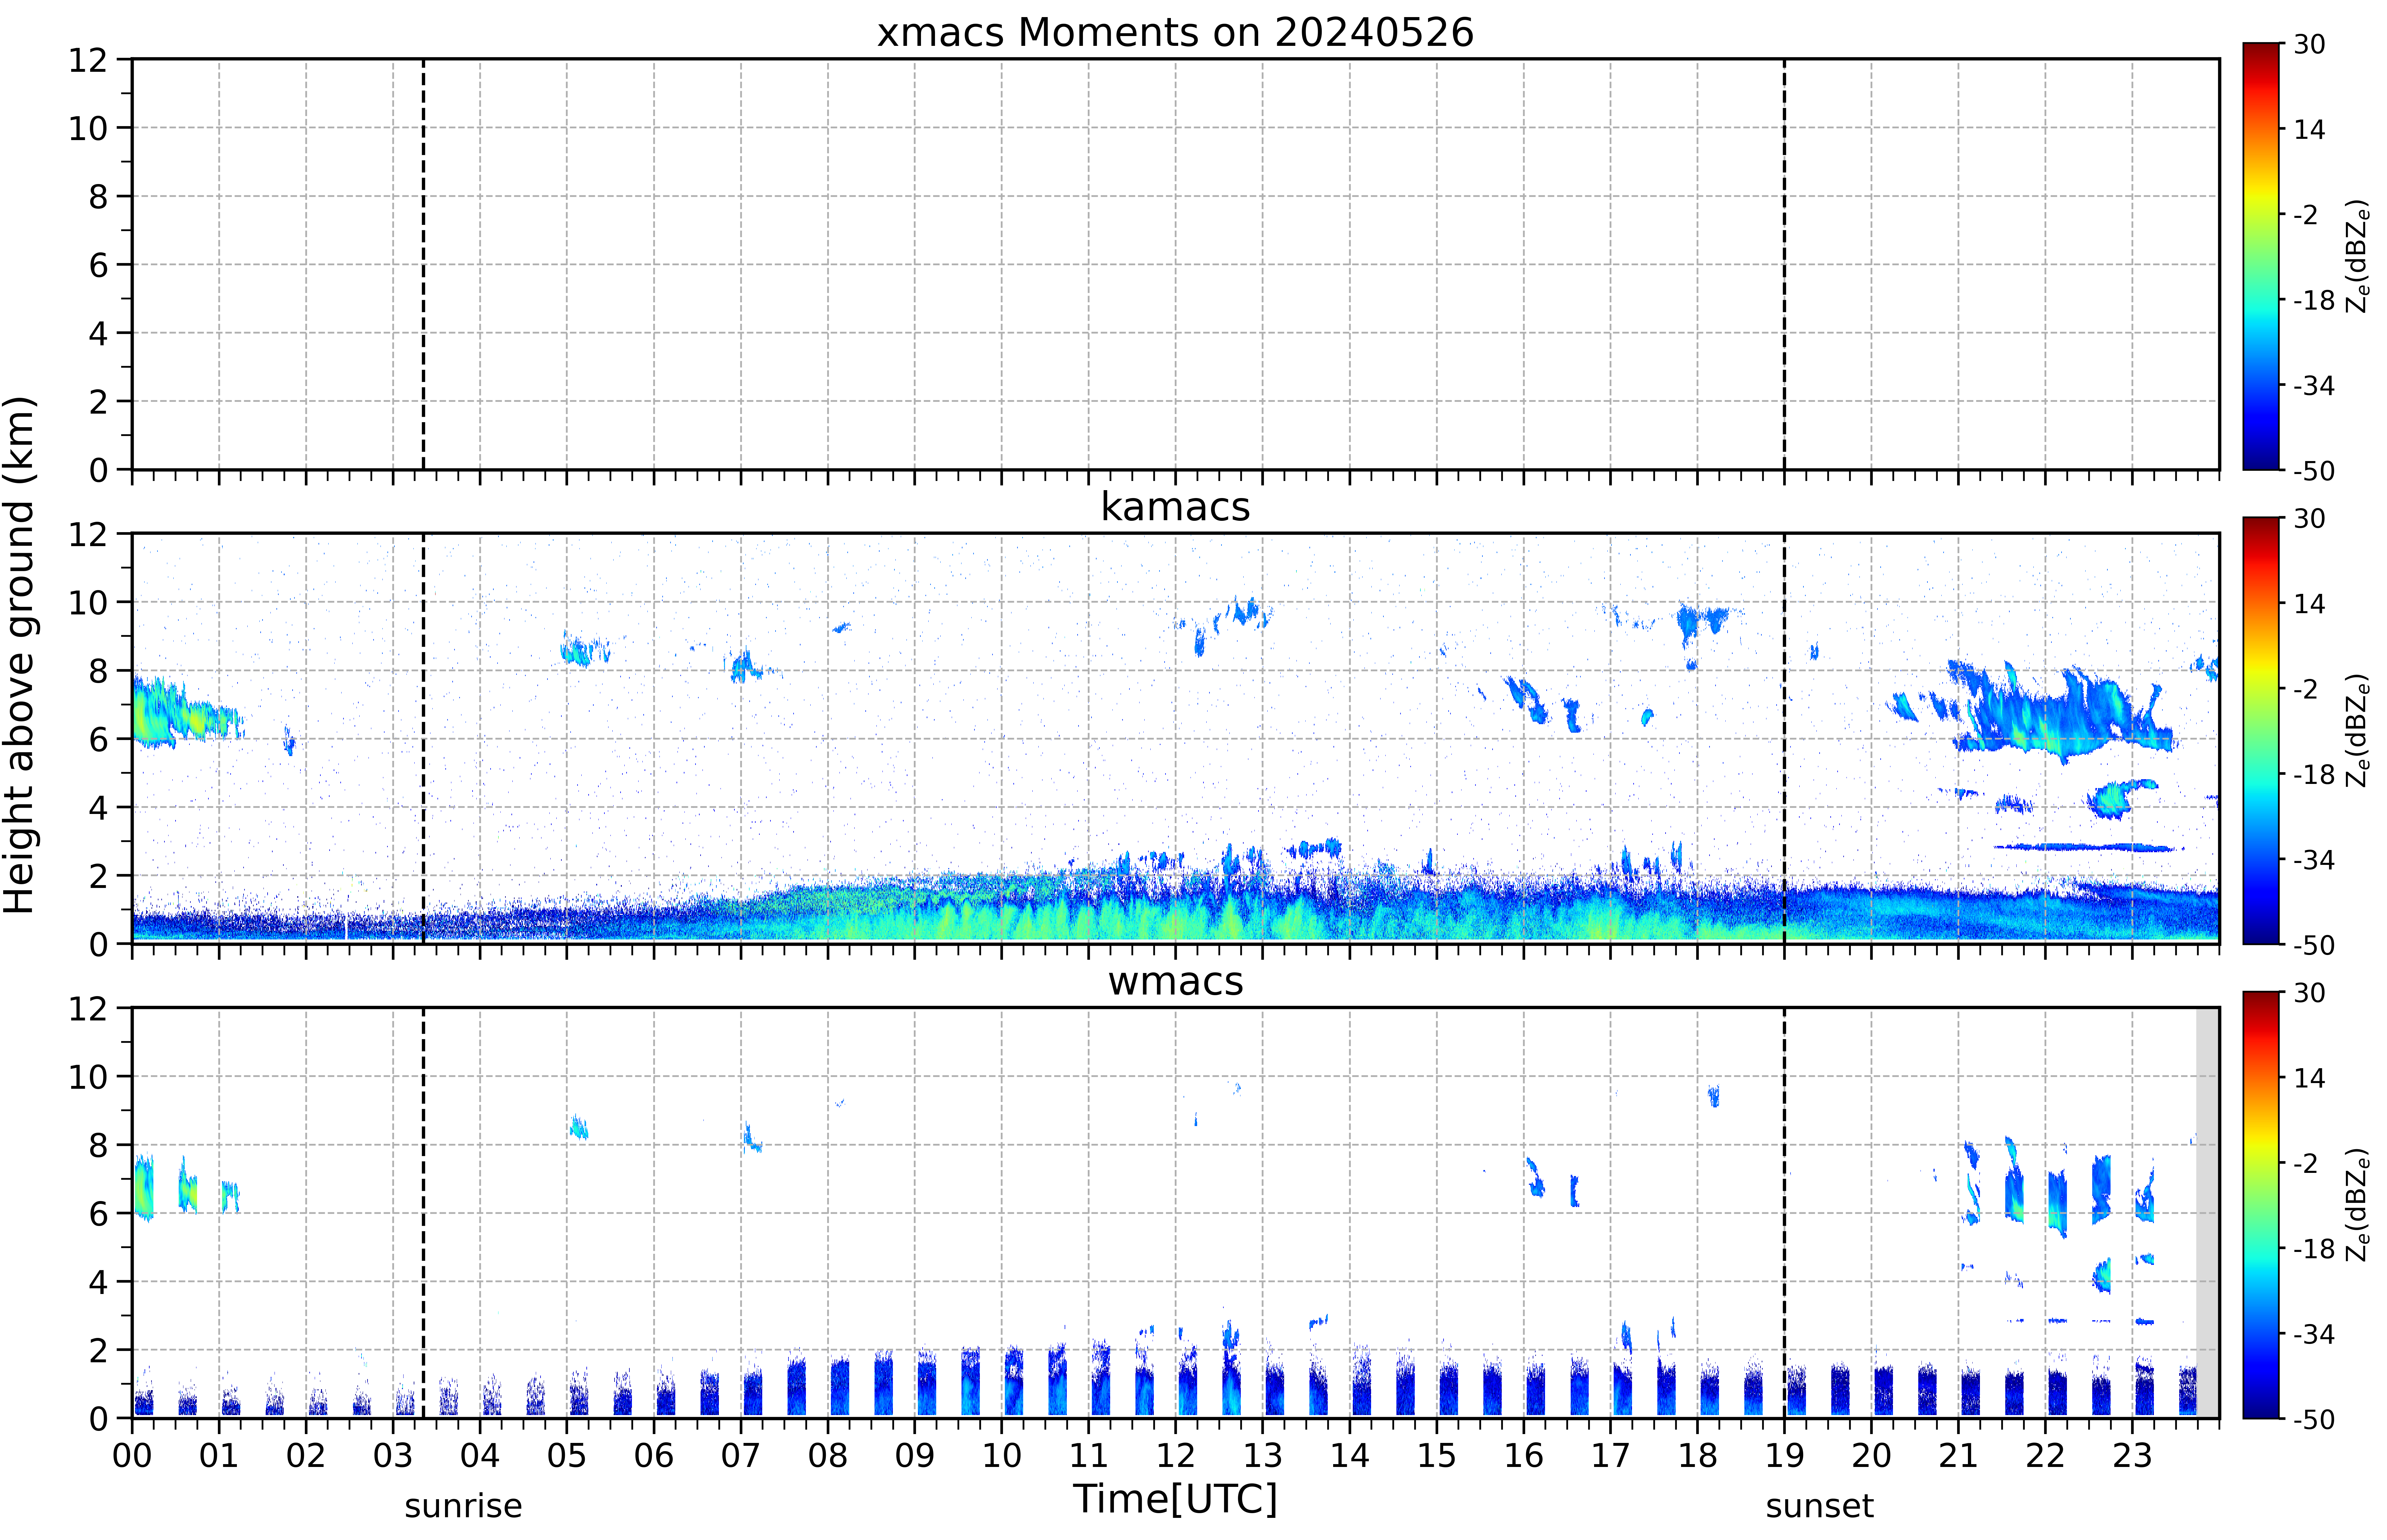This screenshot has width=2387, height=1540.
Task: Click the sunset dashed line in wmacs panel
Action: click(1784, 1213)
